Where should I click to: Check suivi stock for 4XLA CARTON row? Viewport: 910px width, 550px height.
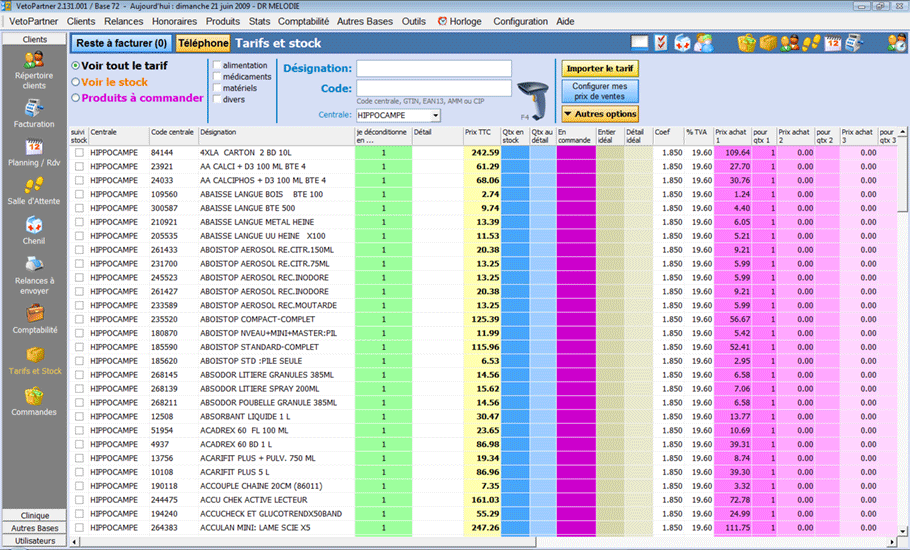click(x=79, y=153)
